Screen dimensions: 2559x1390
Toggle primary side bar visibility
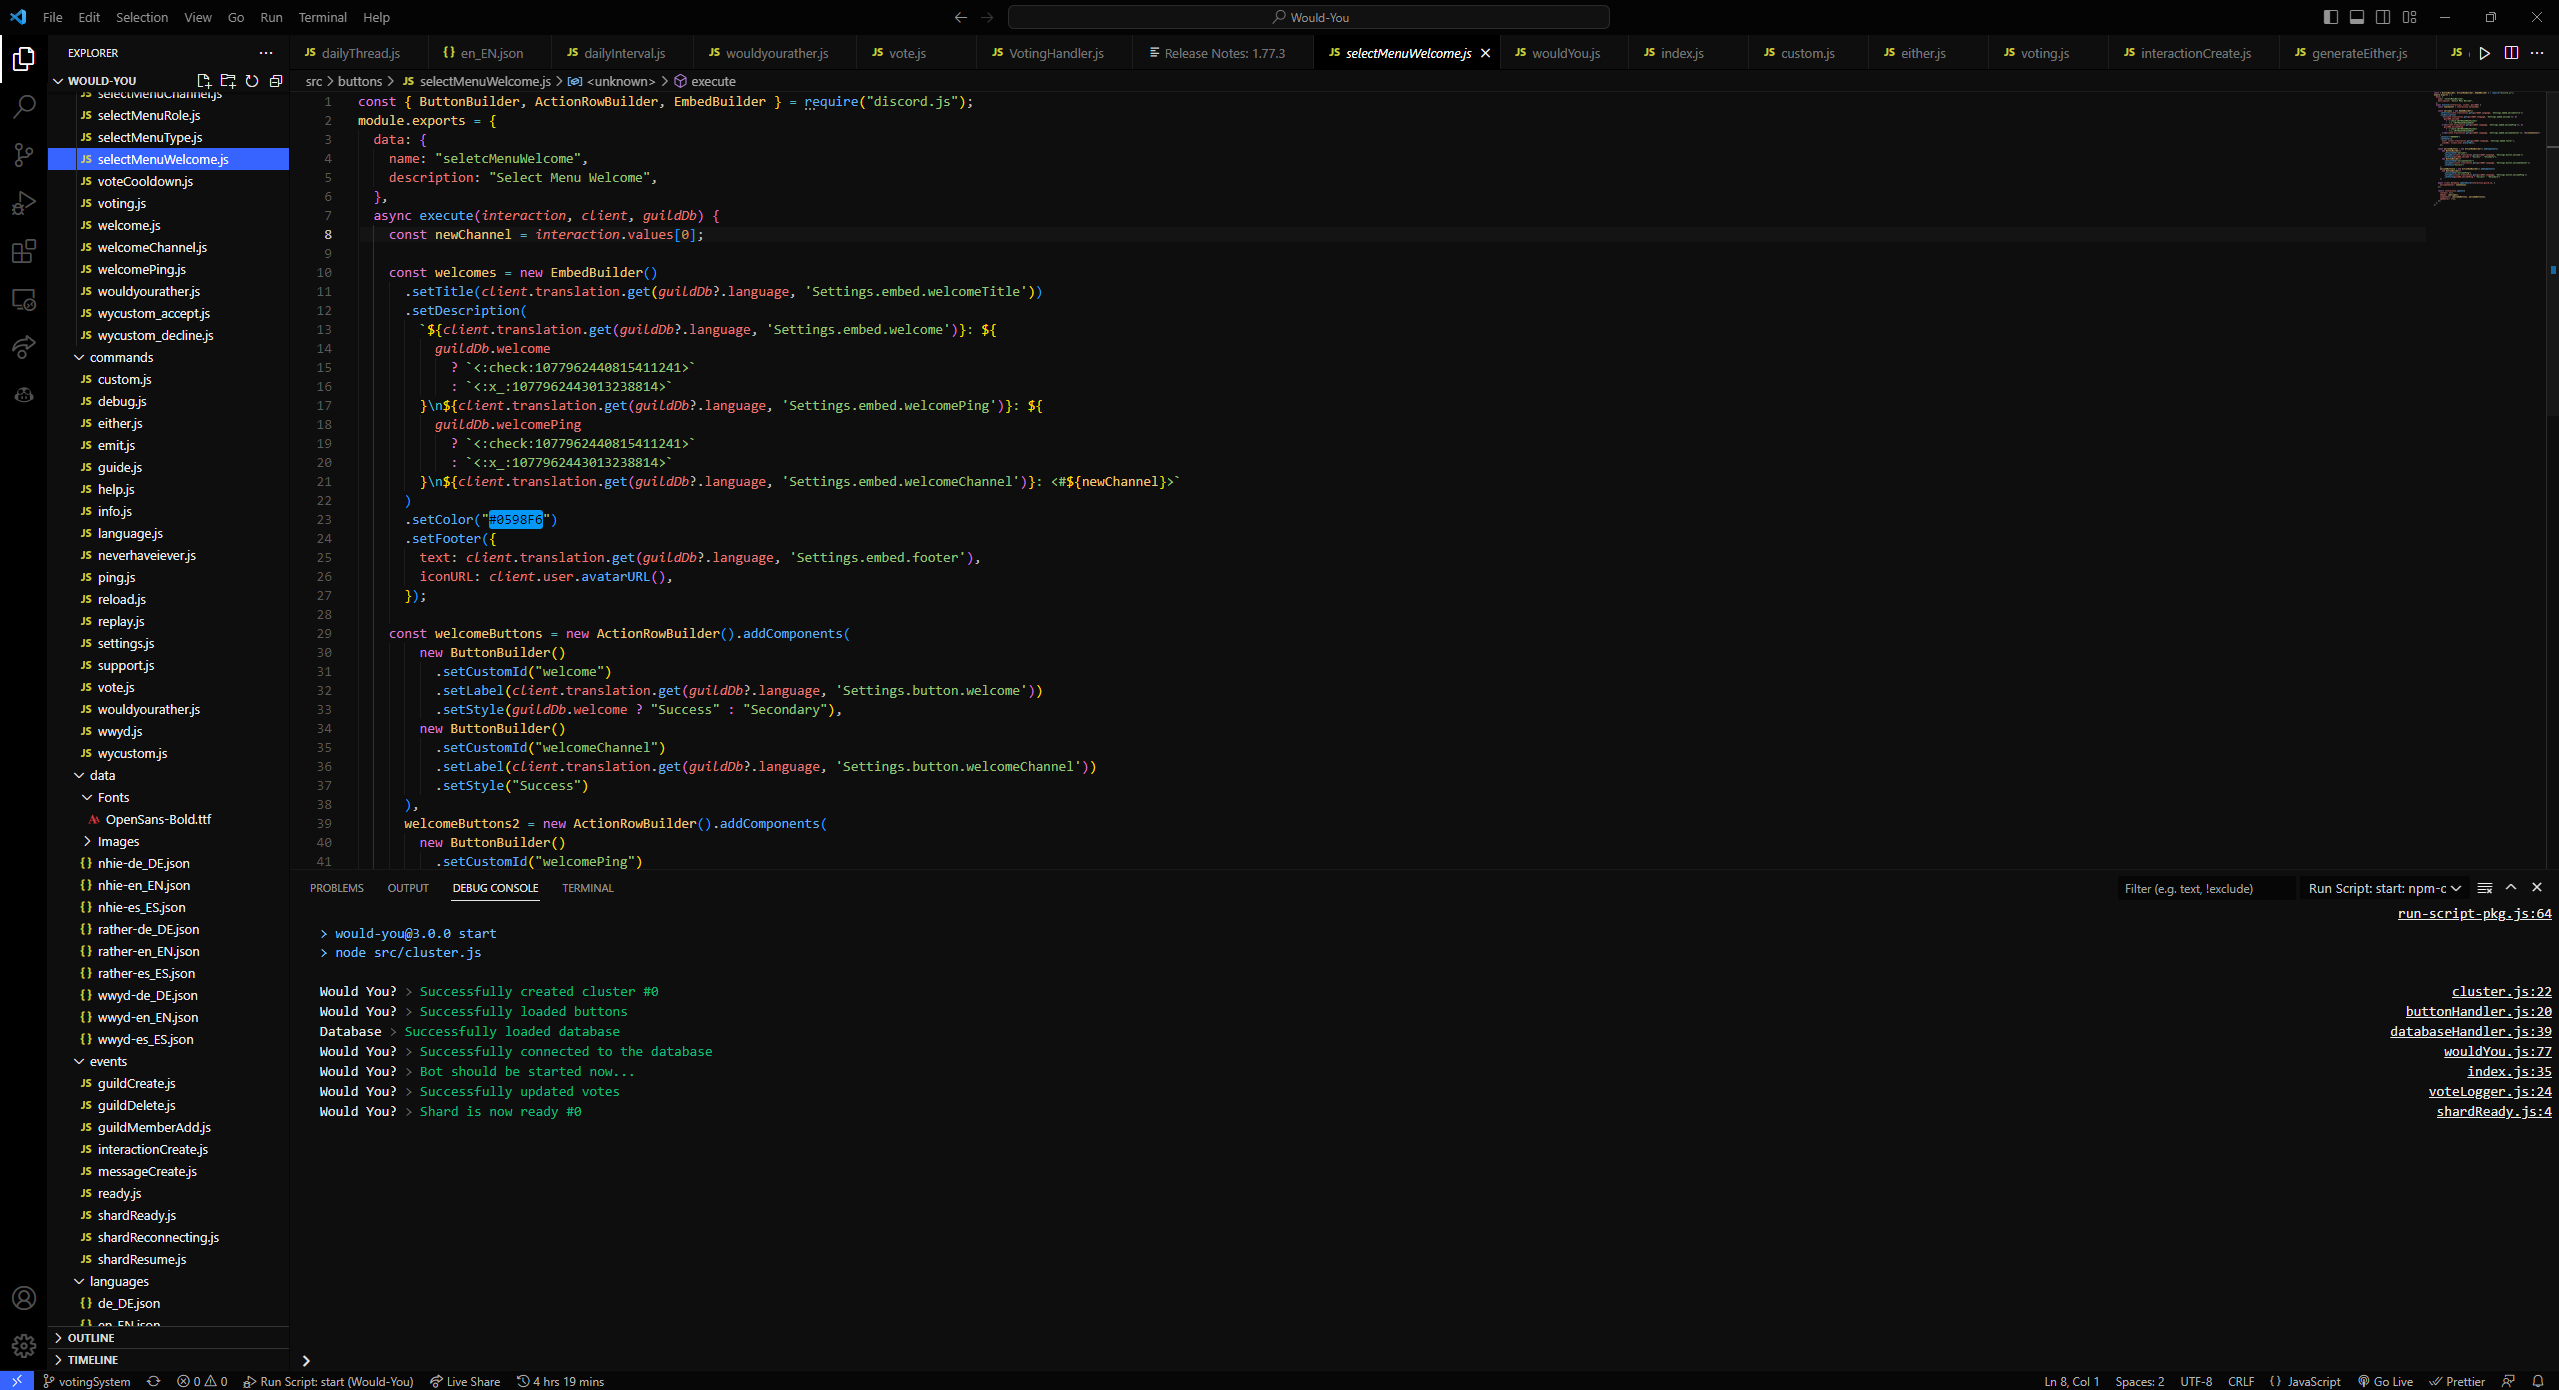click(x=2331, y=17)
